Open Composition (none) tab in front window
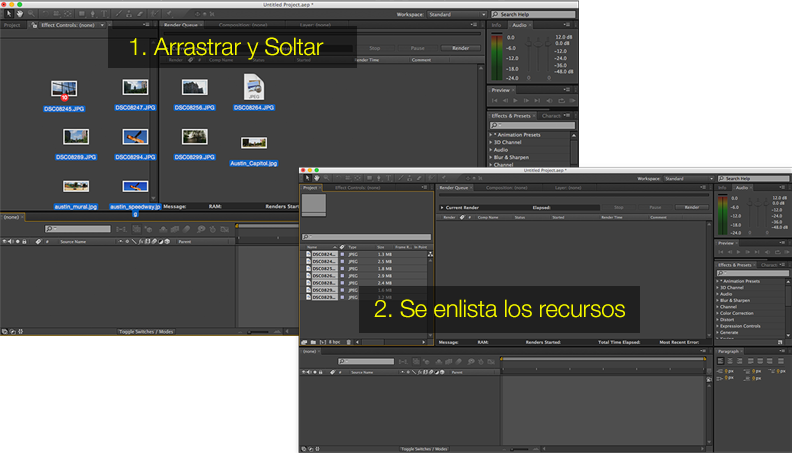The image size is (792, 453). [507, 187]
